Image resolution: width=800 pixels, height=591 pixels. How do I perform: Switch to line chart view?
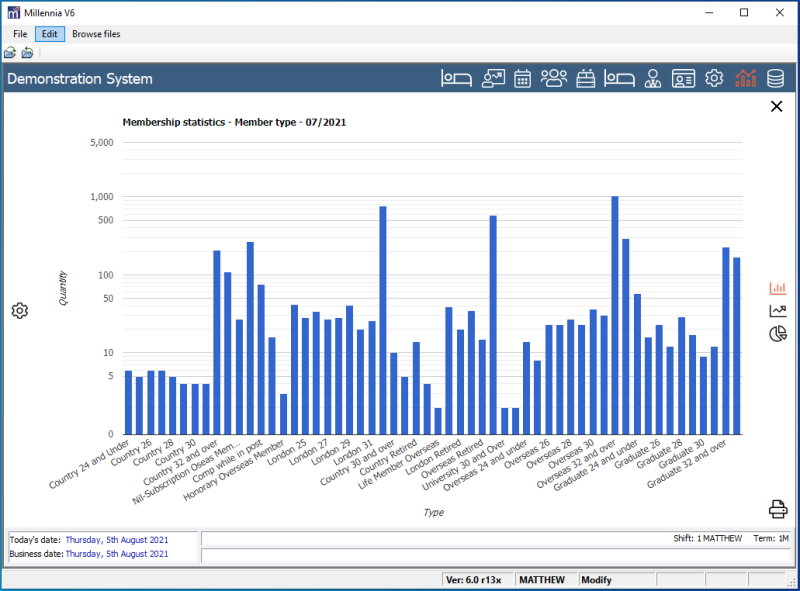[777, 311]
